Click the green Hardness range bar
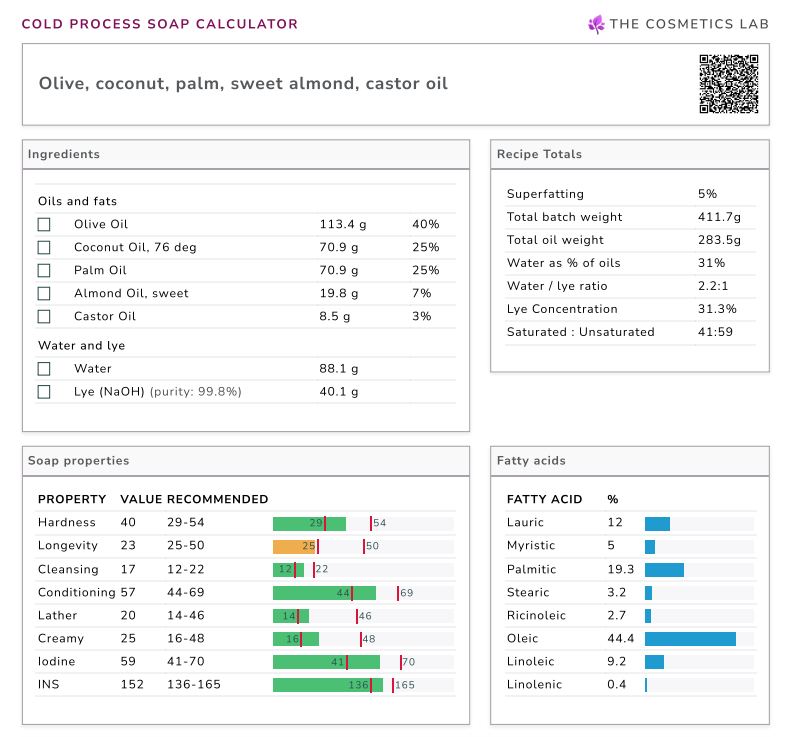Viewport: 793px width, 737px height. (309, 523)
